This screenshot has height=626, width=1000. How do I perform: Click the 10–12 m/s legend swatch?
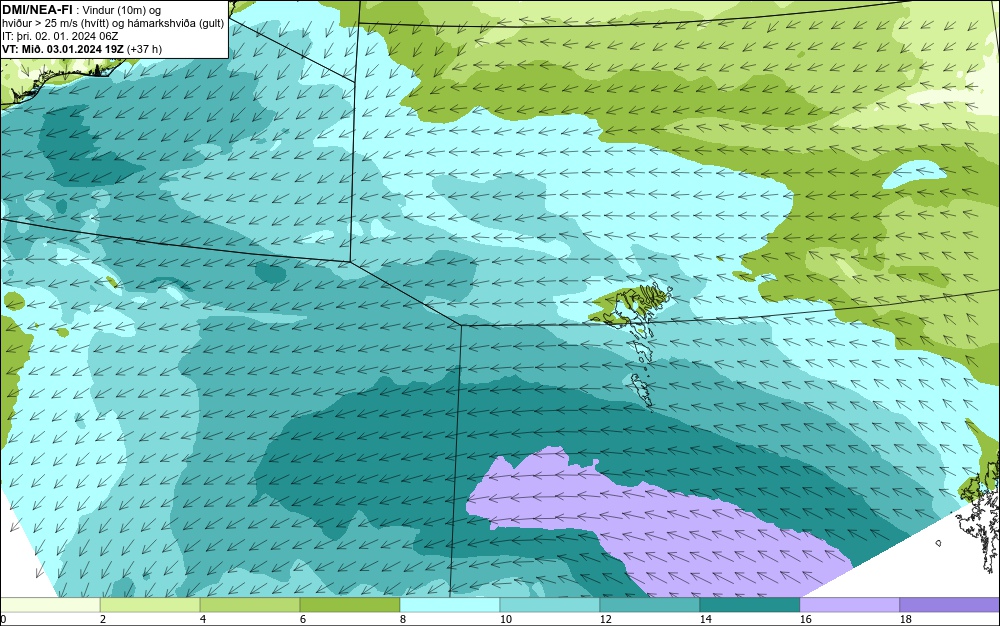click(x=550, y=605)
